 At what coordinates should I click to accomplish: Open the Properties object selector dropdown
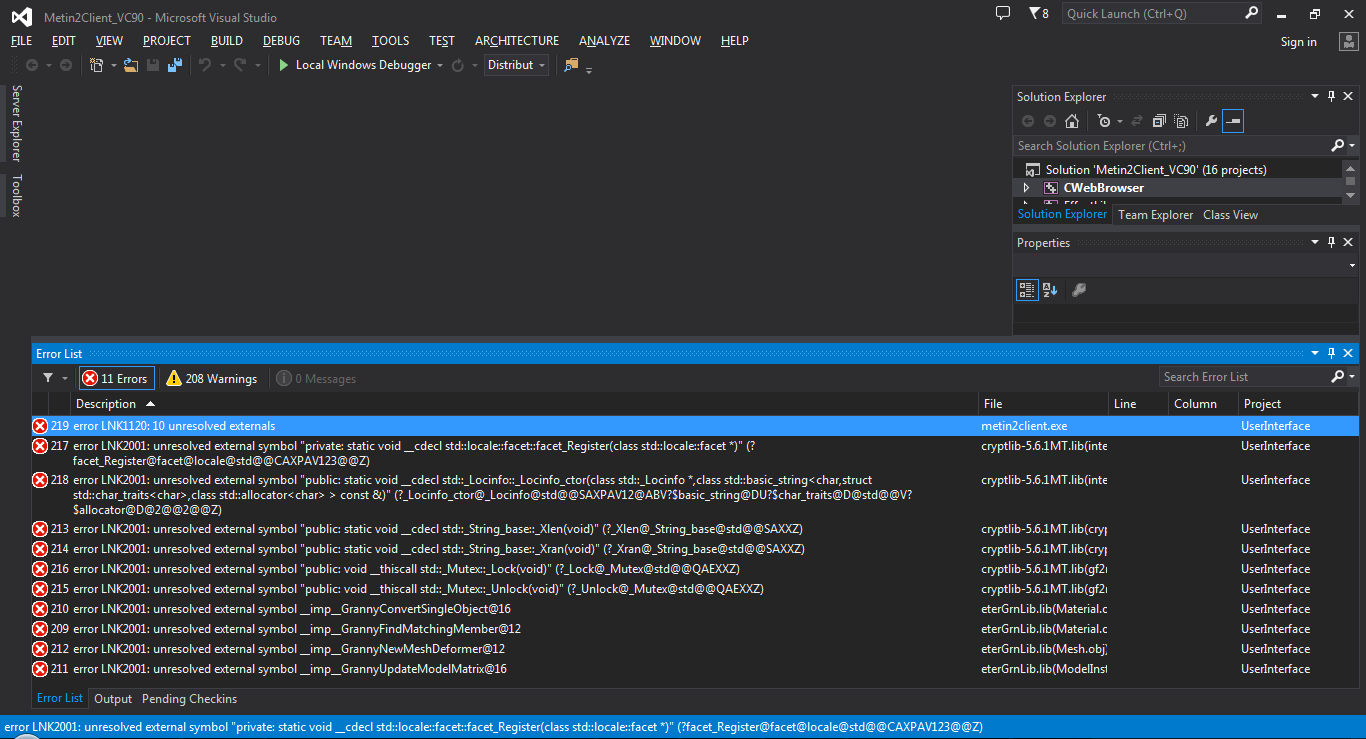1351,266
